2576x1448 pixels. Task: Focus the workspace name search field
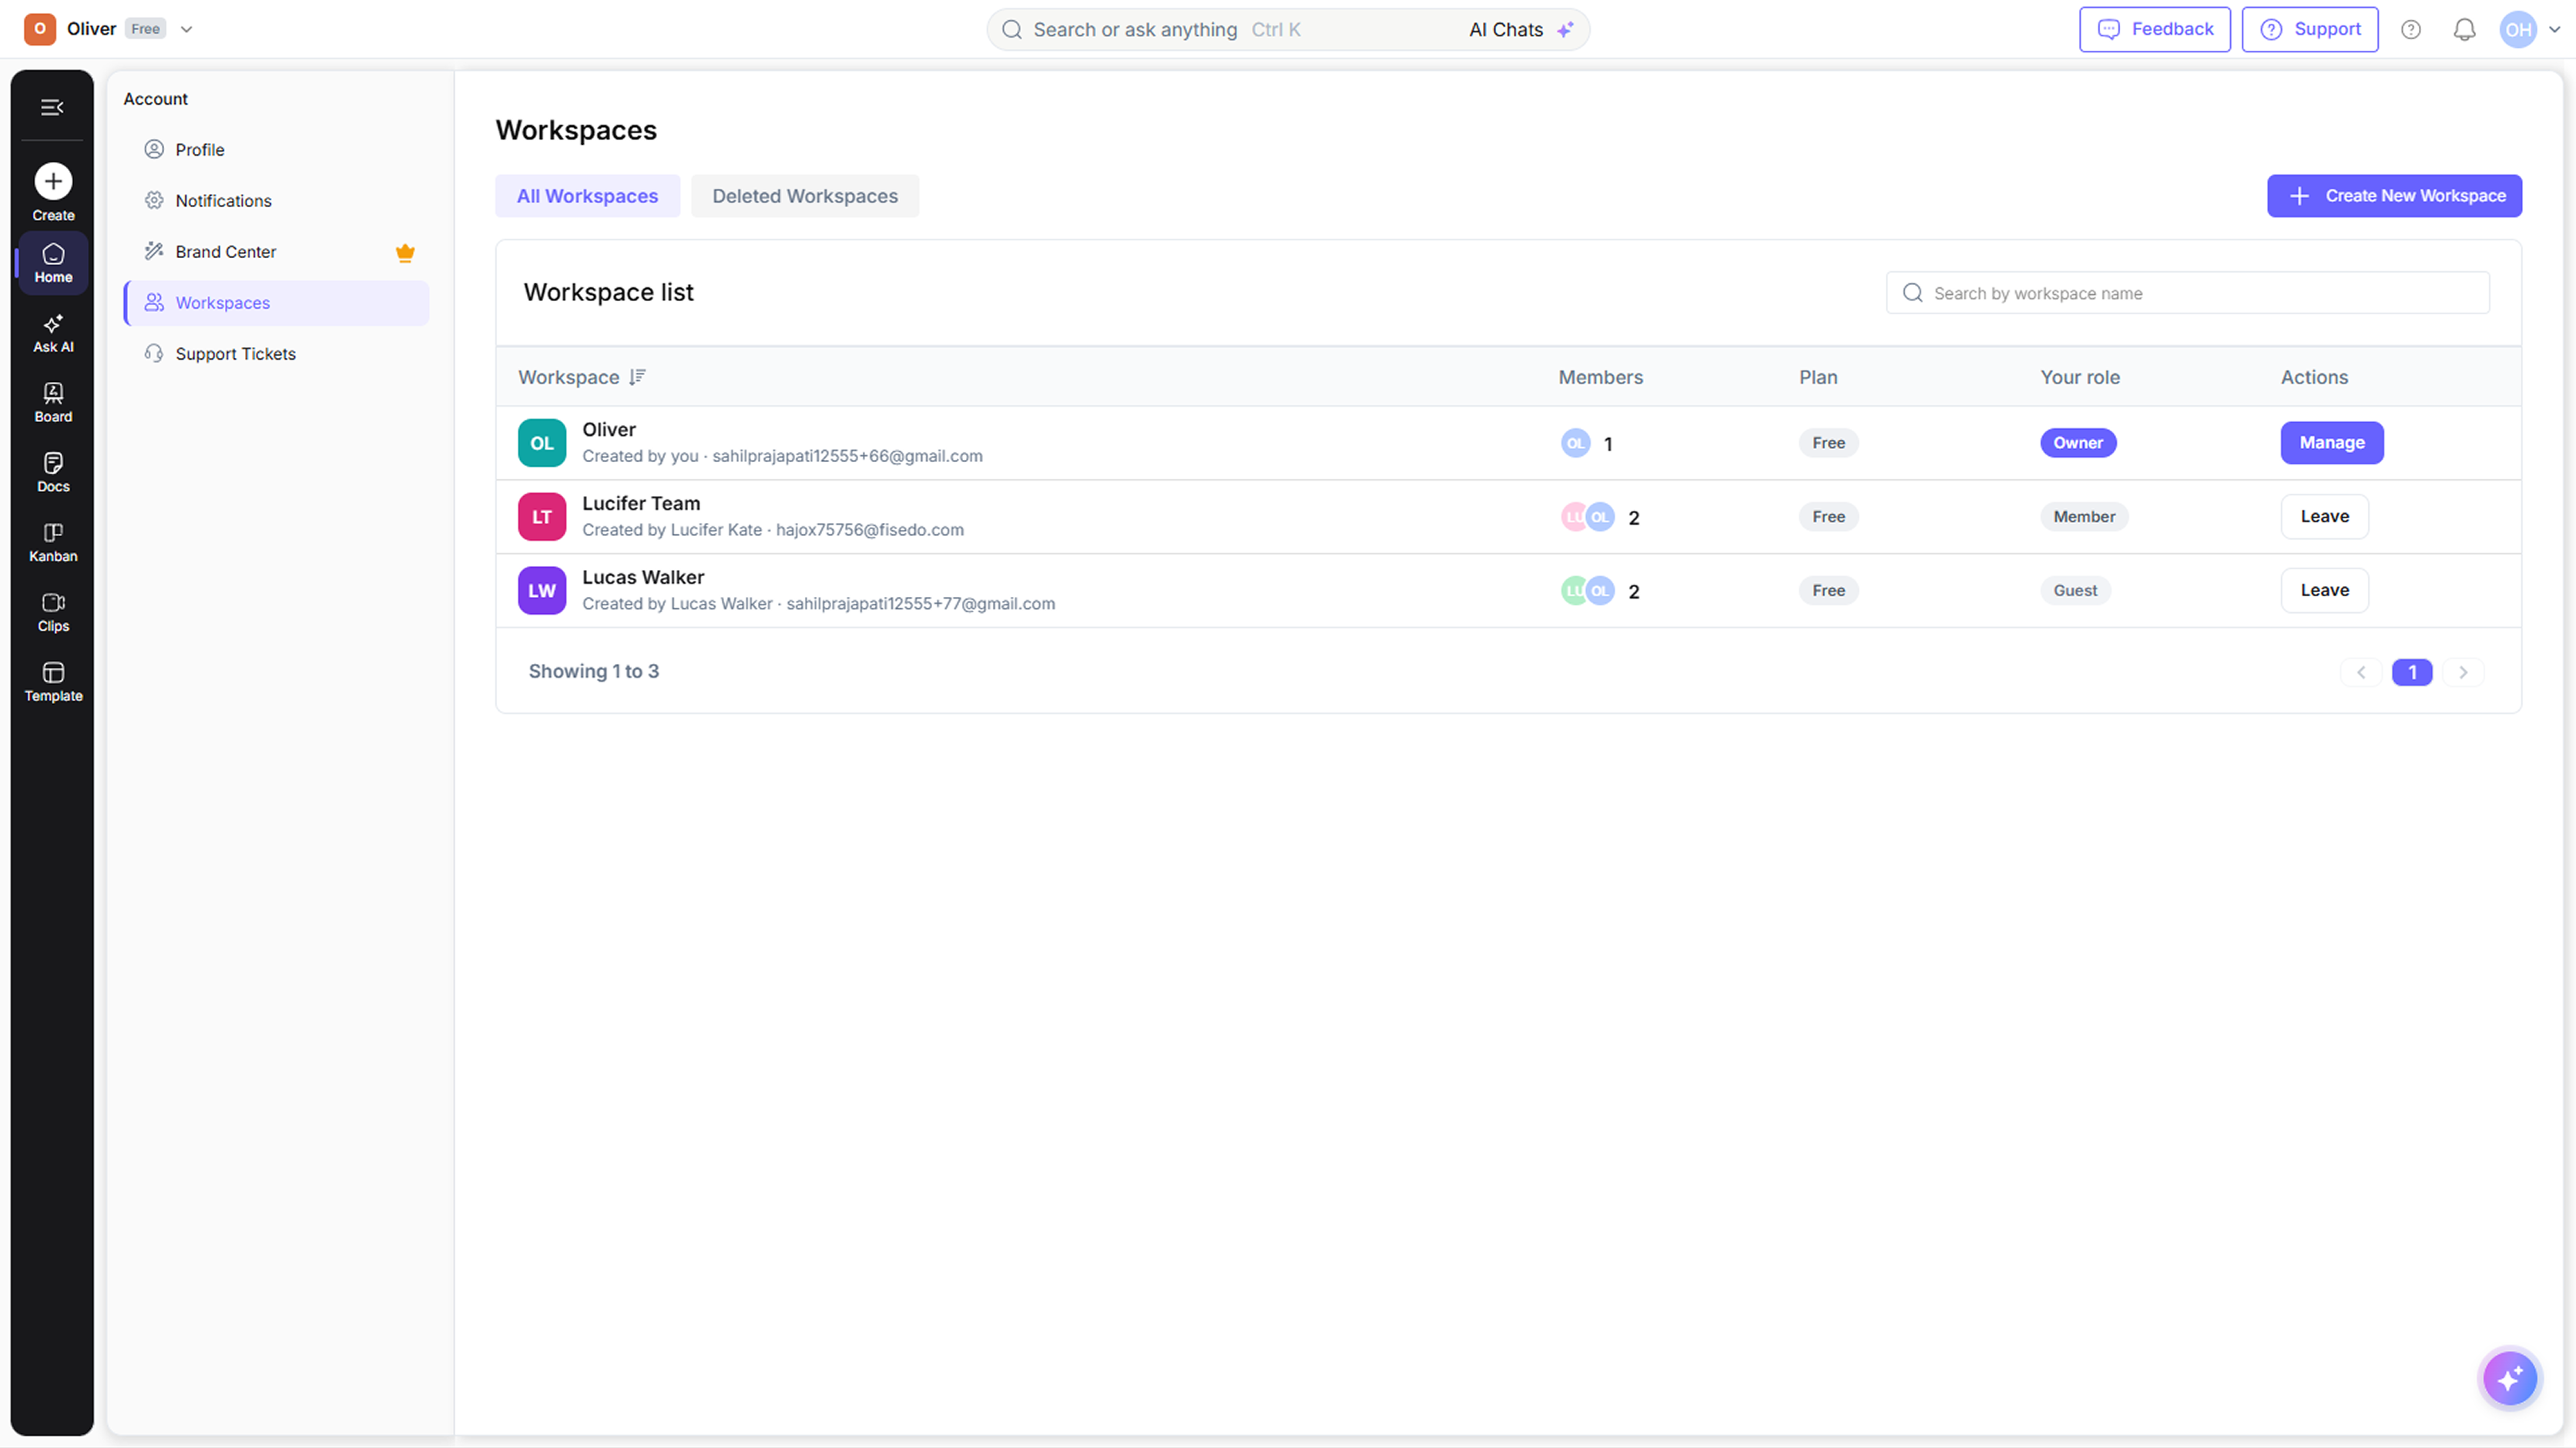pyautogui.click(x=2187, y=293)
